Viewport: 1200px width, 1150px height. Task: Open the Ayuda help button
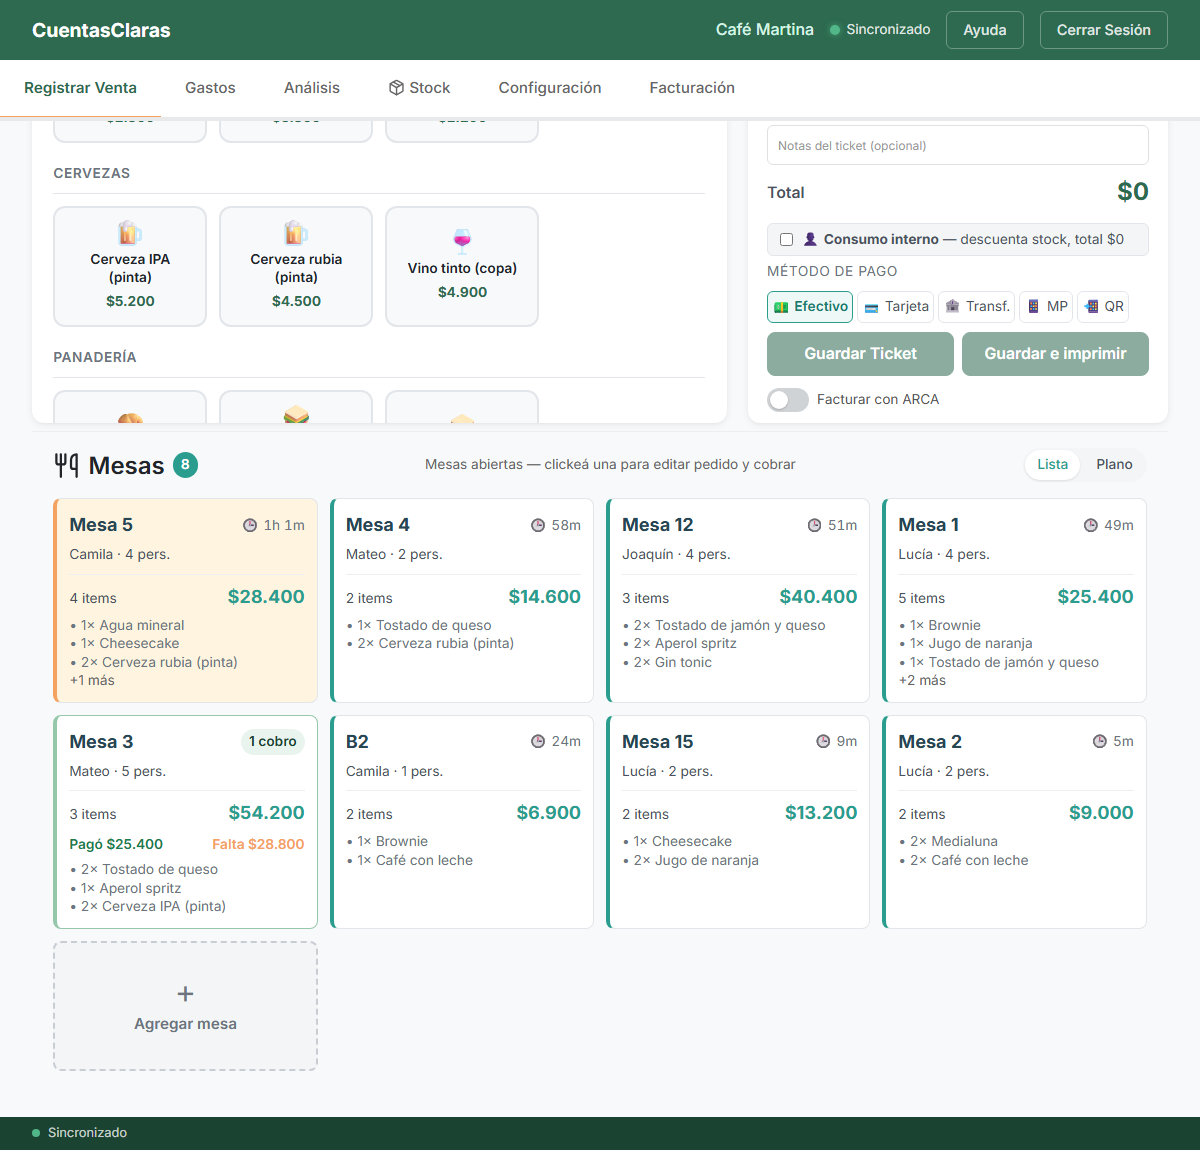985,30
